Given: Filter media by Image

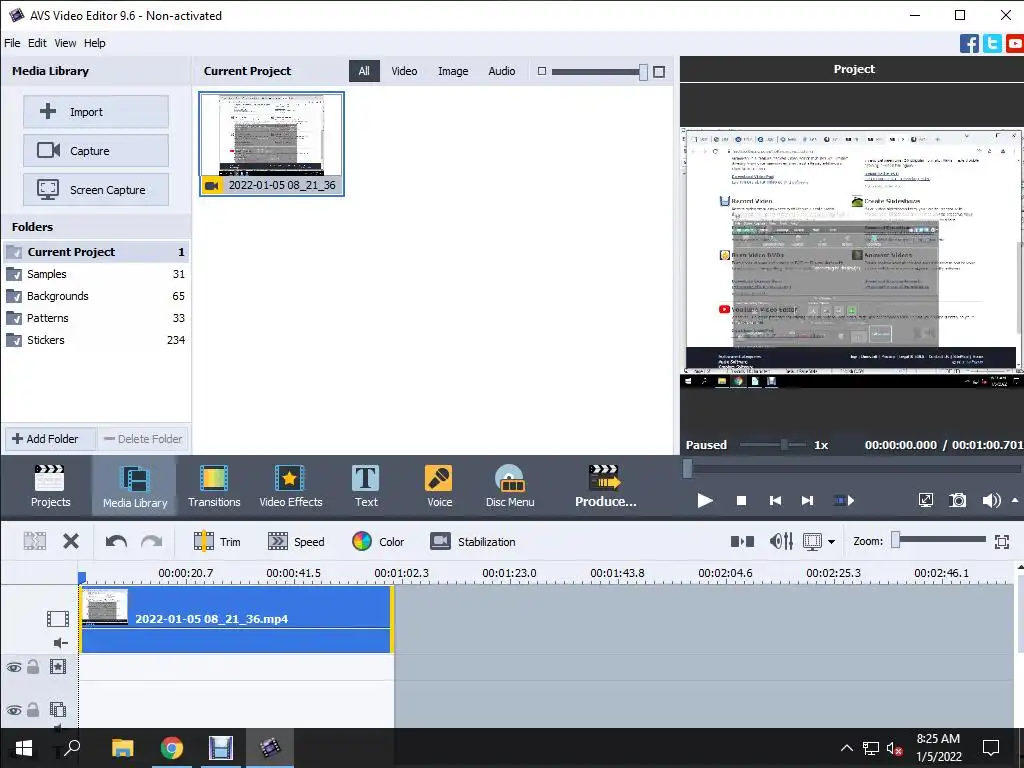Looking at the screenshot, I should 453,71.
